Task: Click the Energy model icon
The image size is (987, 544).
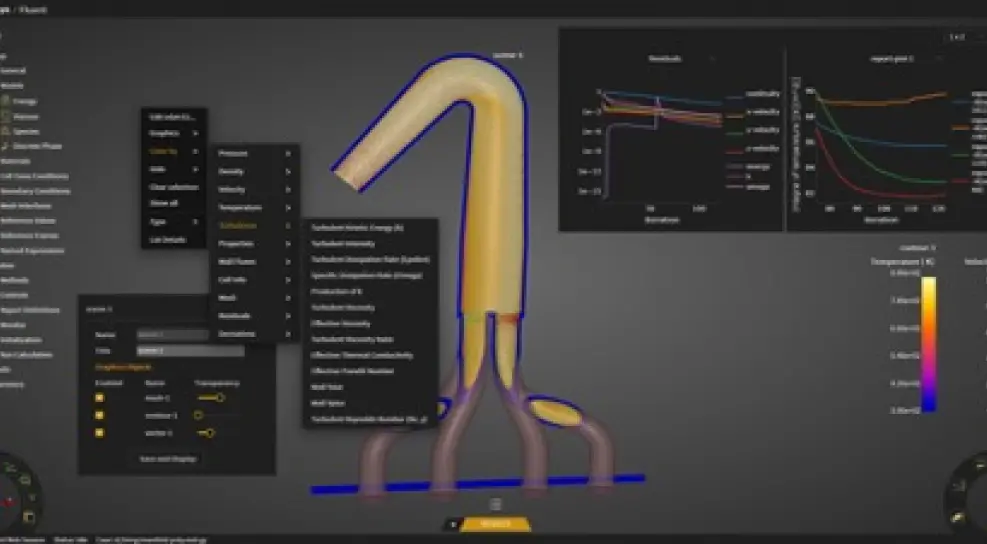Action: click(x=7, y=101)
